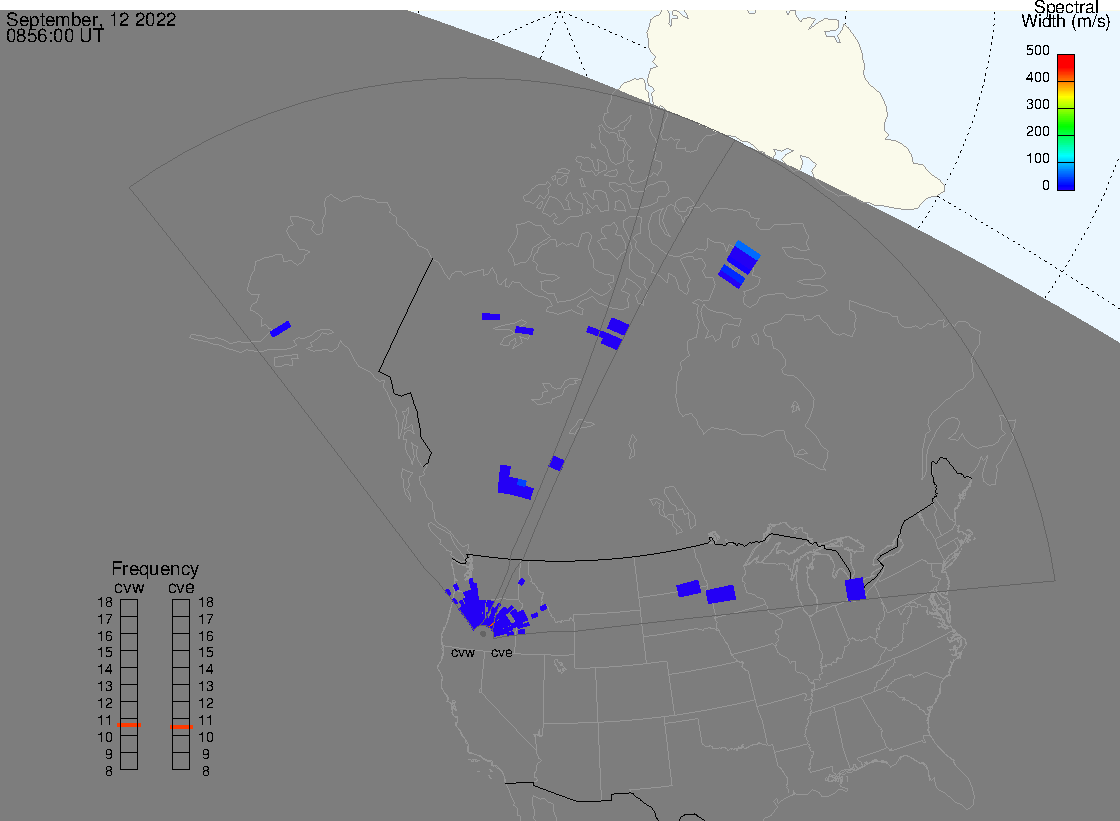
Task: Click the cvw header above the frequency bar
Action: [x=129, y=588]
